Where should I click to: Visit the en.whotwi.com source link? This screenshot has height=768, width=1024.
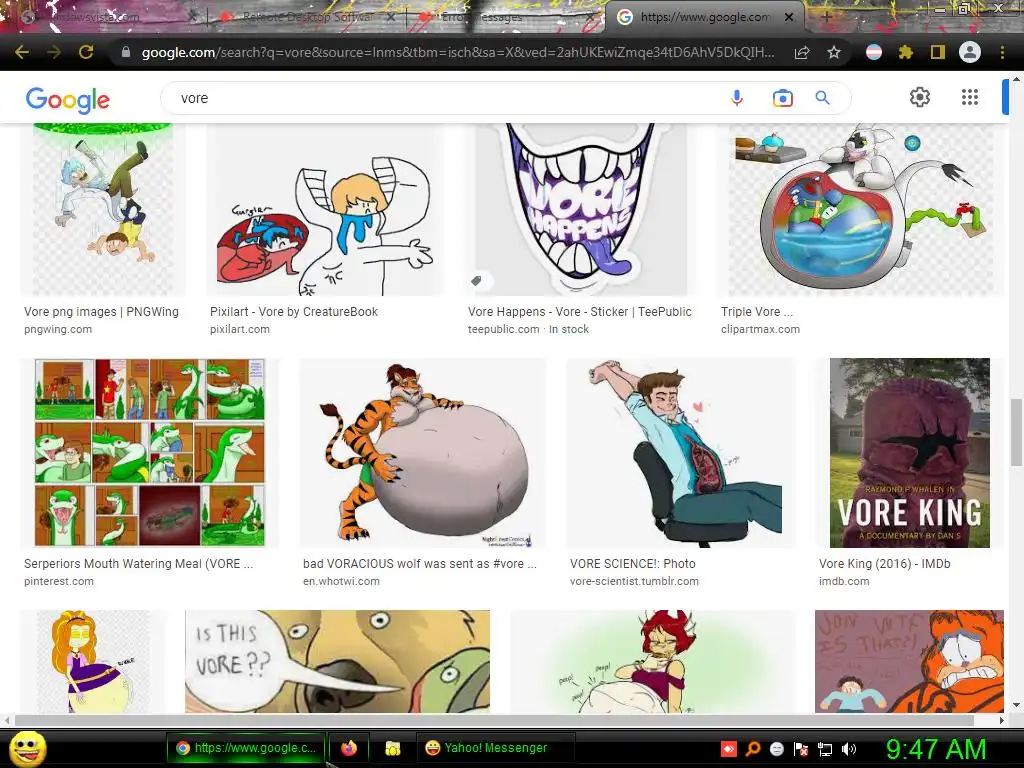click(x=341, y=581)
